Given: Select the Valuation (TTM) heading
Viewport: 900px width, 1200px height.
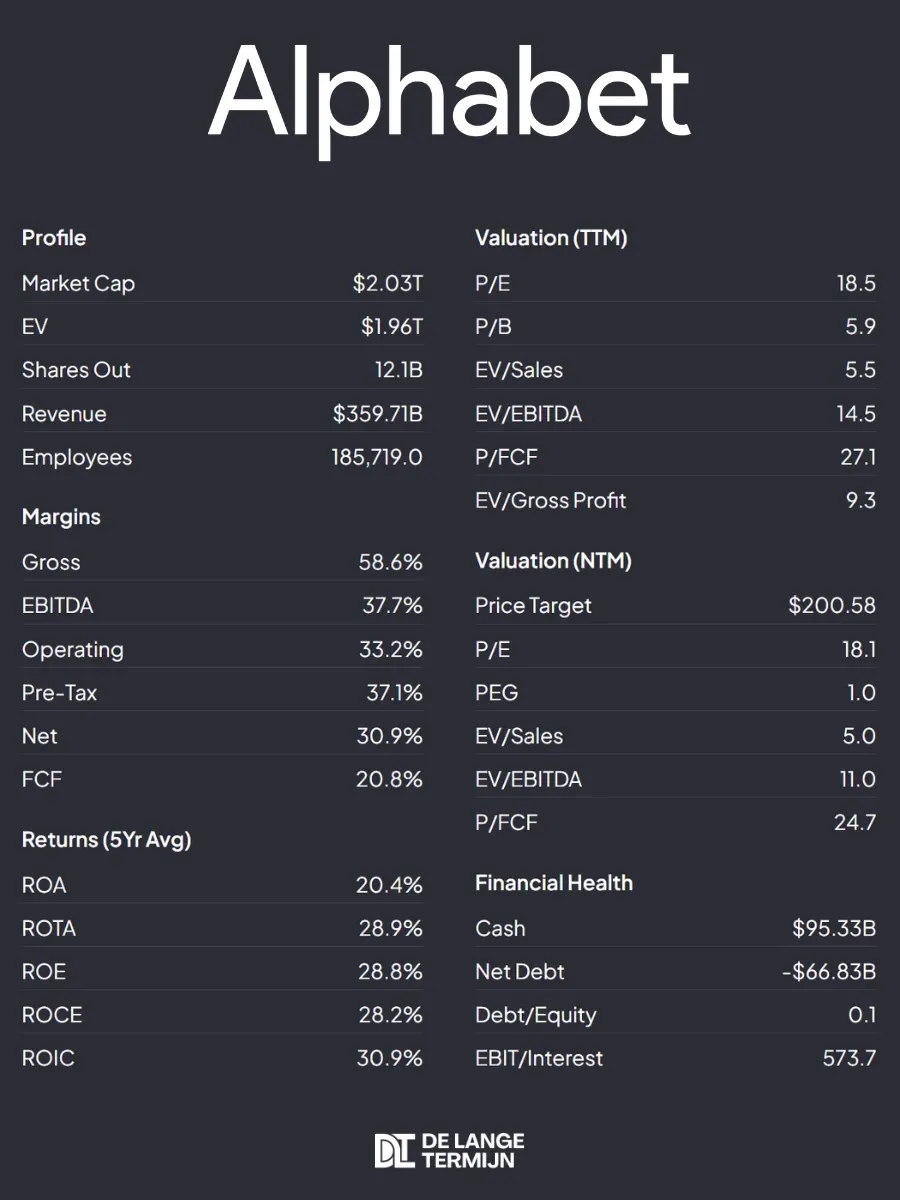Looking at the screenshot, I should pos(551,238).
